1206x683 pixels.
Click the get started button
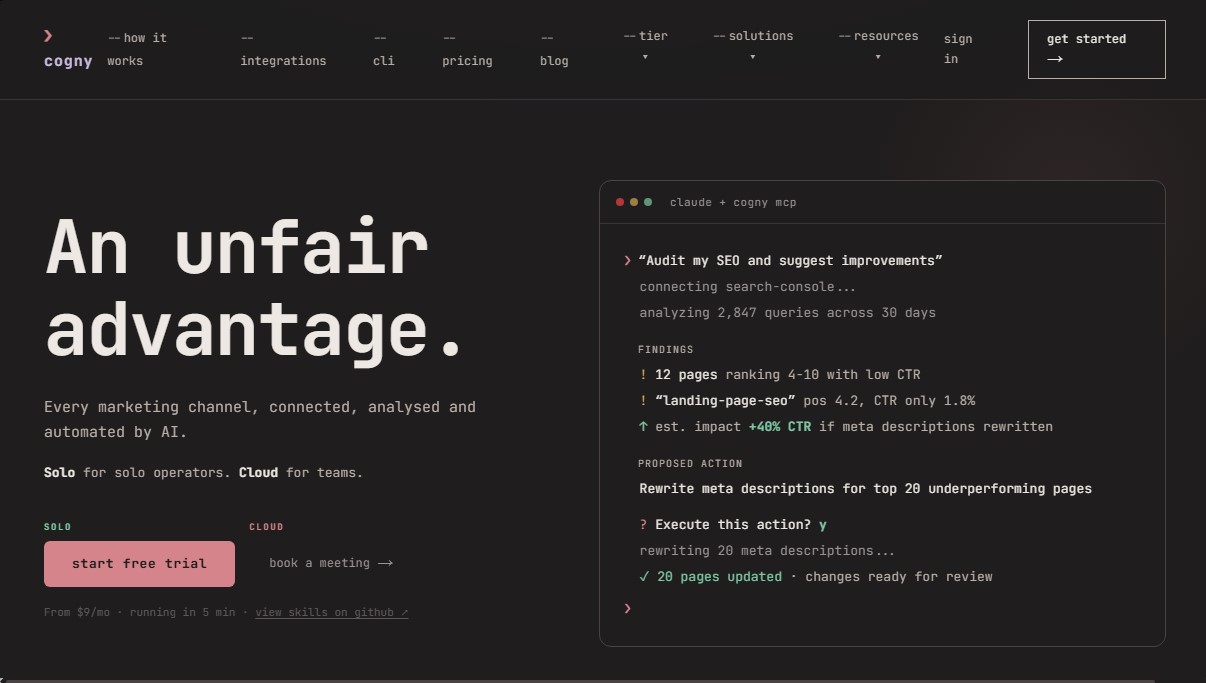pyautogui.click(x=1096, y=49)
